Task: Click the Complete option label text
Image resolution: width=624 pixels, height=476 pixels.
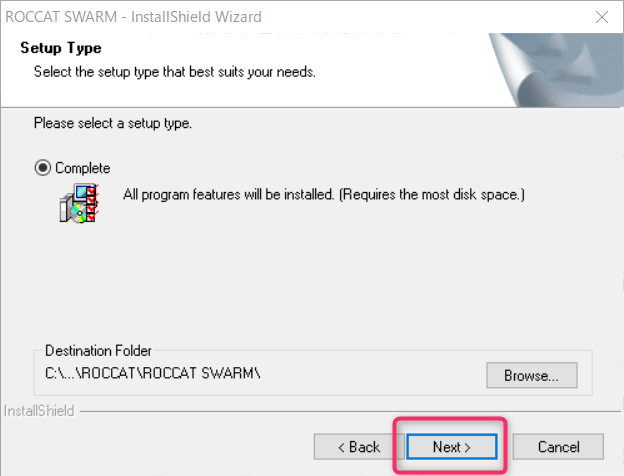Action: pos(82,168)
